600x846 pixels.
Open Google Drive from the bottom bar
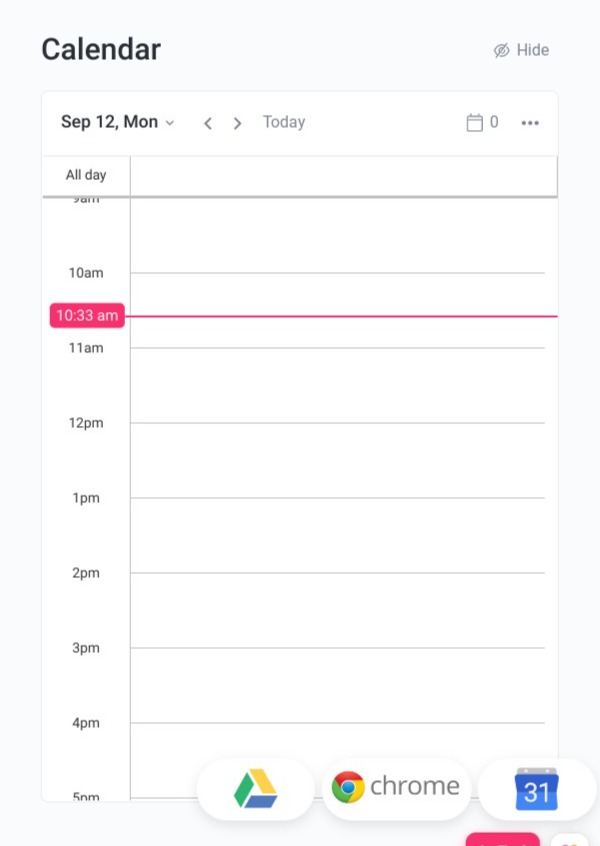255,789
